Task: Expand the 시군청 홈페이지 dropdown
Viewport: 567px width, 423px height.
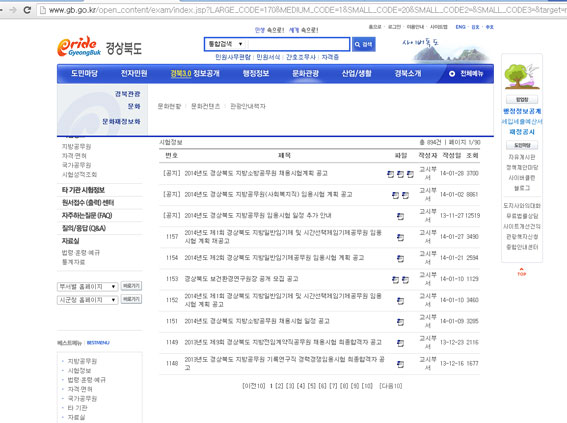Action: pos(88,300)
